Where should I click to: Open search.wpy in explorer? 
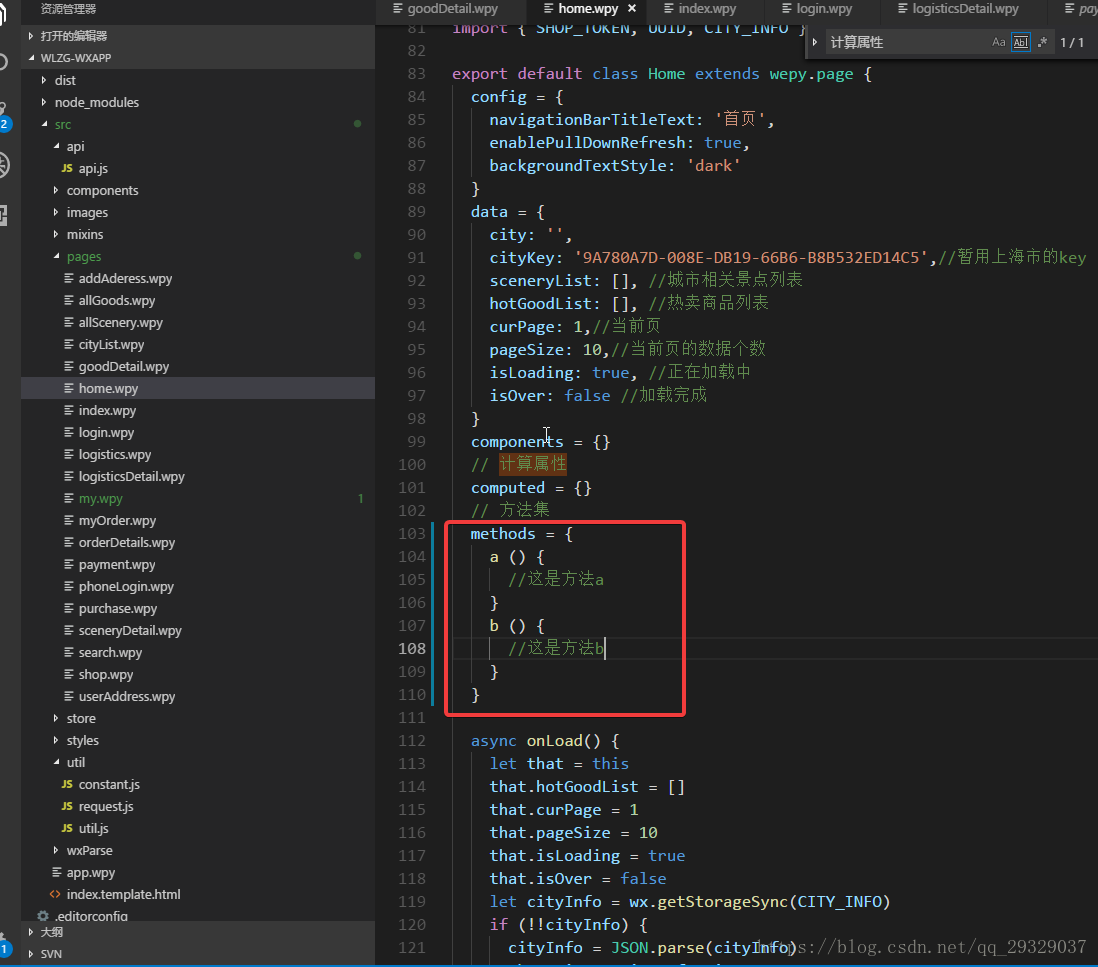pyautogui.click(x=110, y=652)
